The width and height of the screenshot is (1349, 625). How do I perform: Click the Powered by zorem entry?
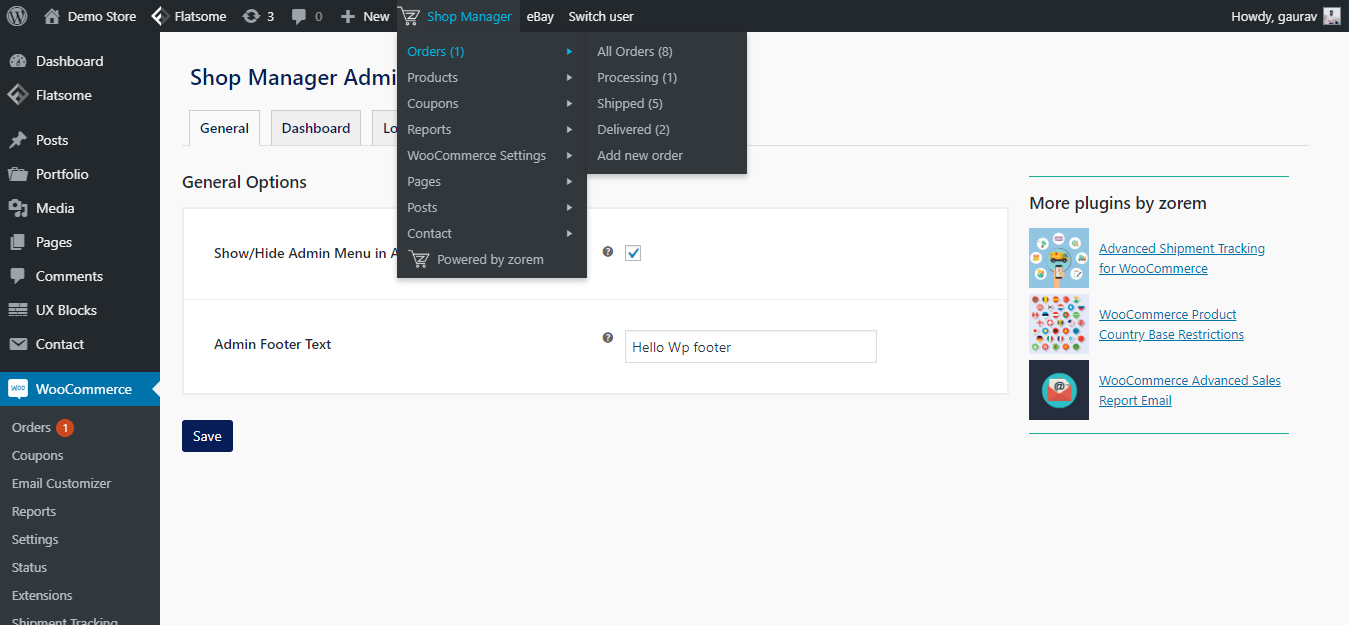point(492,259)
